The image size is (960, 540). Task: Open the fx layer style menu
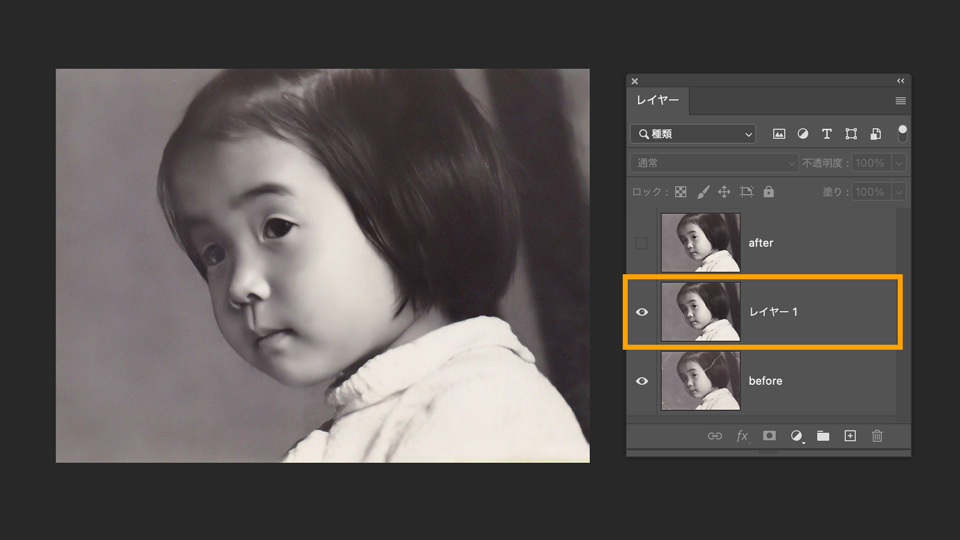[x=742, y=436]
